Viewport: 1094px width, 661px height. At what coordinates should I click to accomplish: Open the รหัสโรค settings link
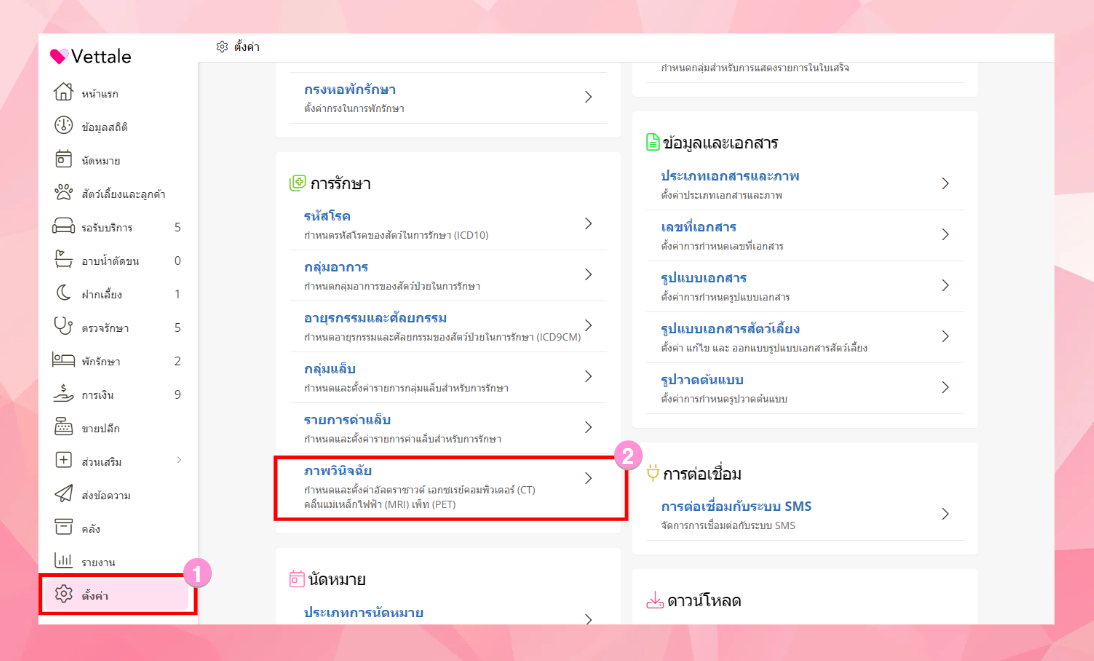[327, 216]
